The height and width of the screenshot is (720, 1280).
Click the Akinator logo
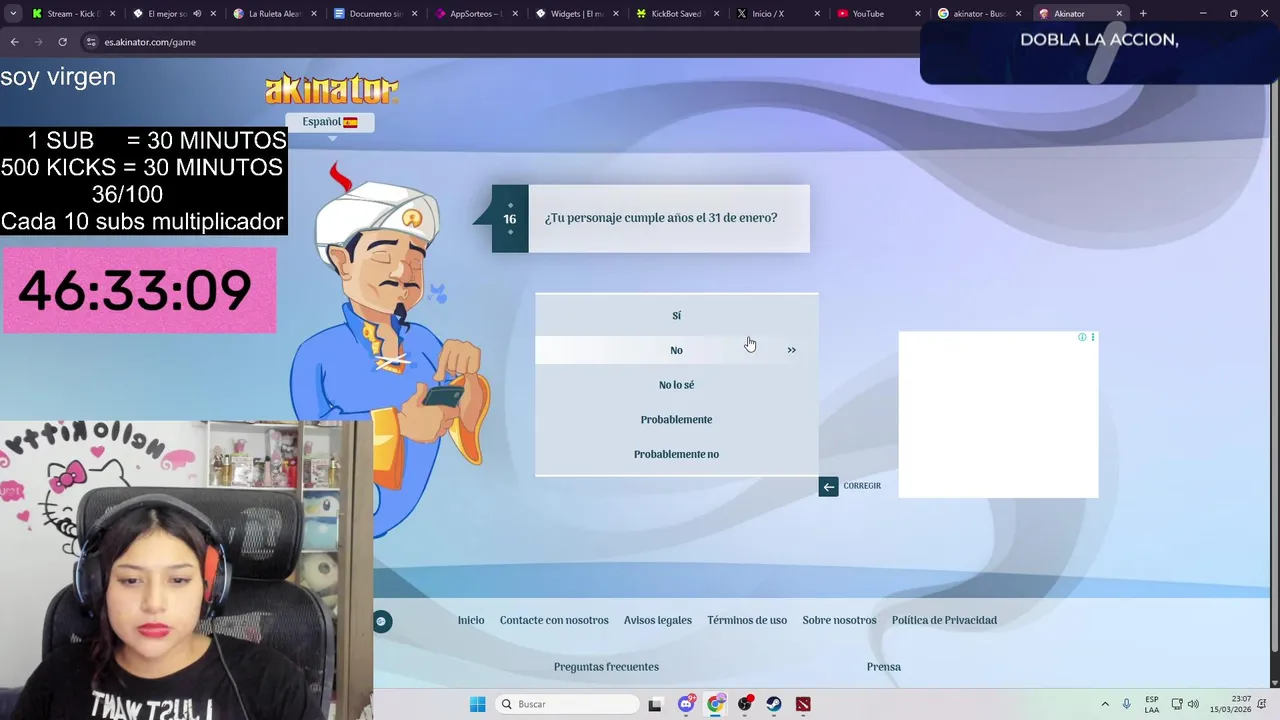(x=331, y=90)
